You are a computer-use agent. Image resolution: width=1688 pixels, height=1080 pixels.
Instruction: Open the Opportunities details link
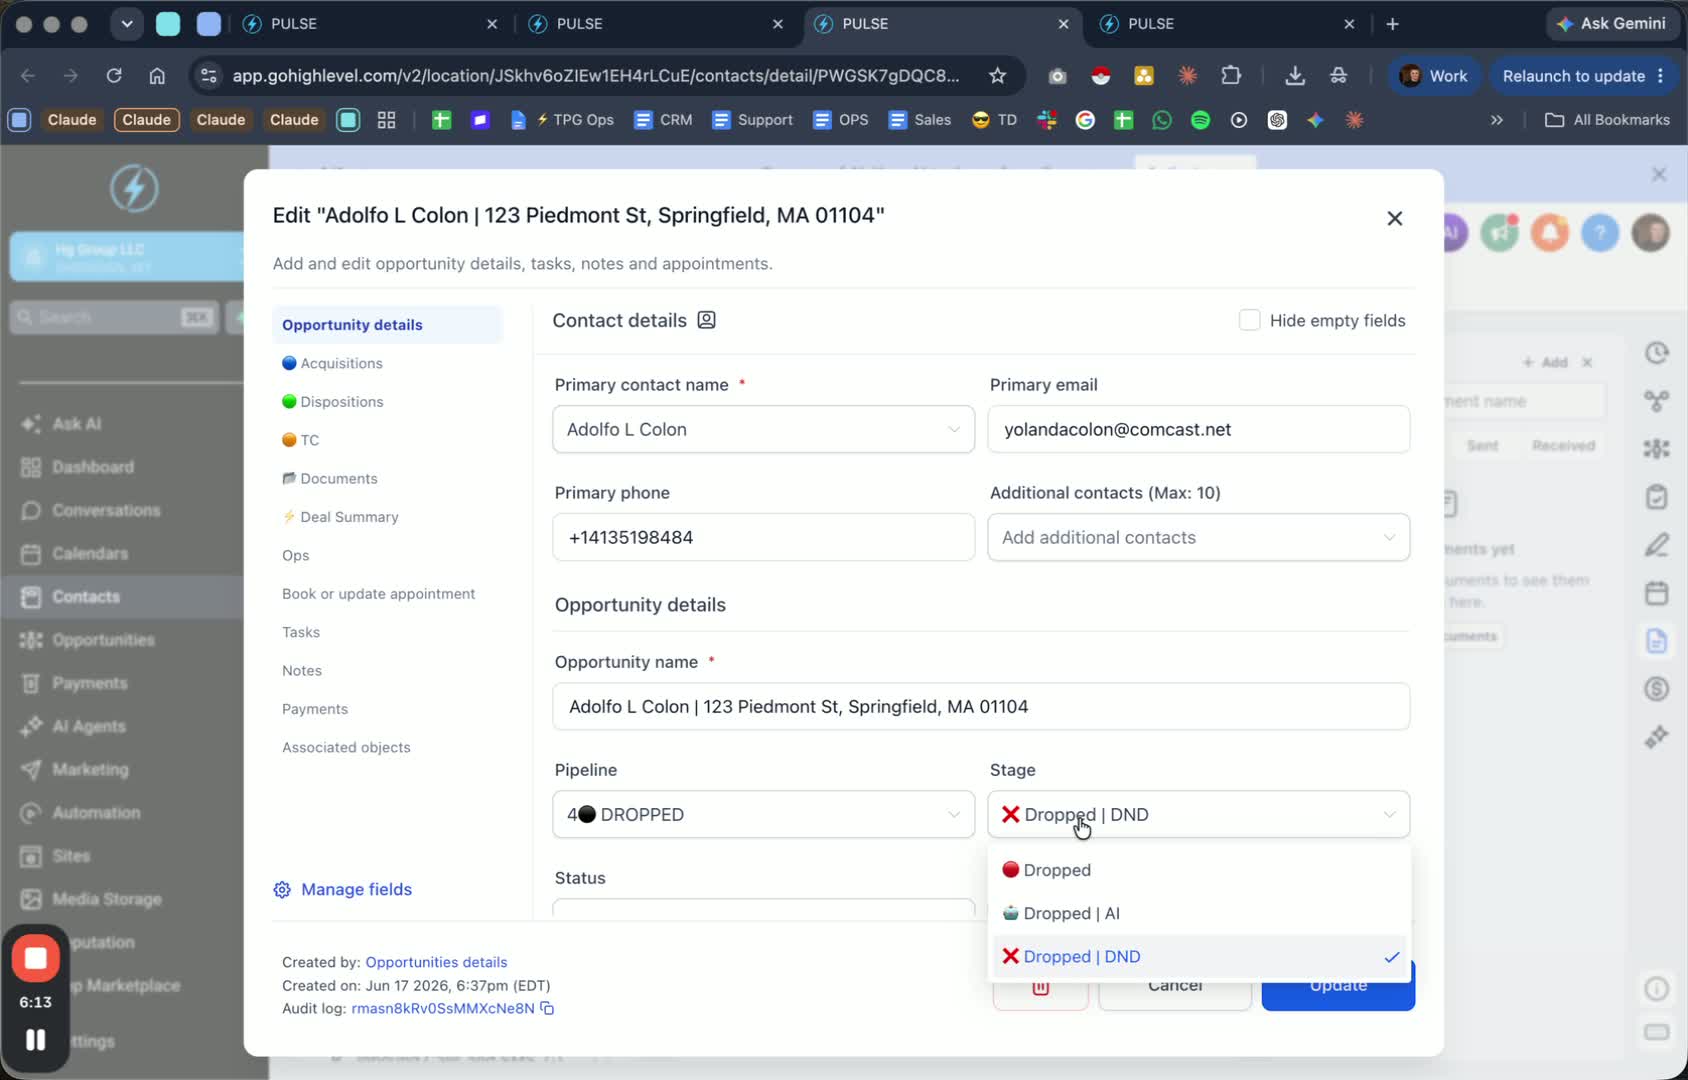[436, 962]
